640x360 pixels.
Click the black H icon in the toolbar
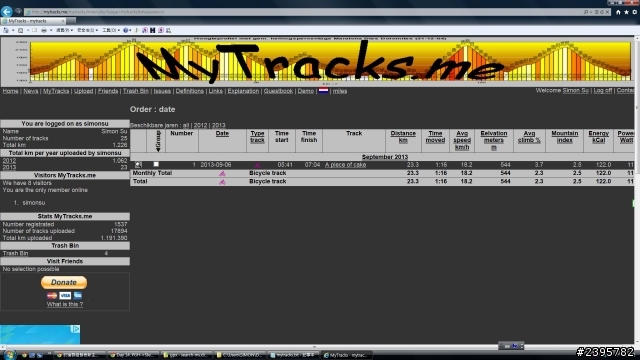(153, 30)
